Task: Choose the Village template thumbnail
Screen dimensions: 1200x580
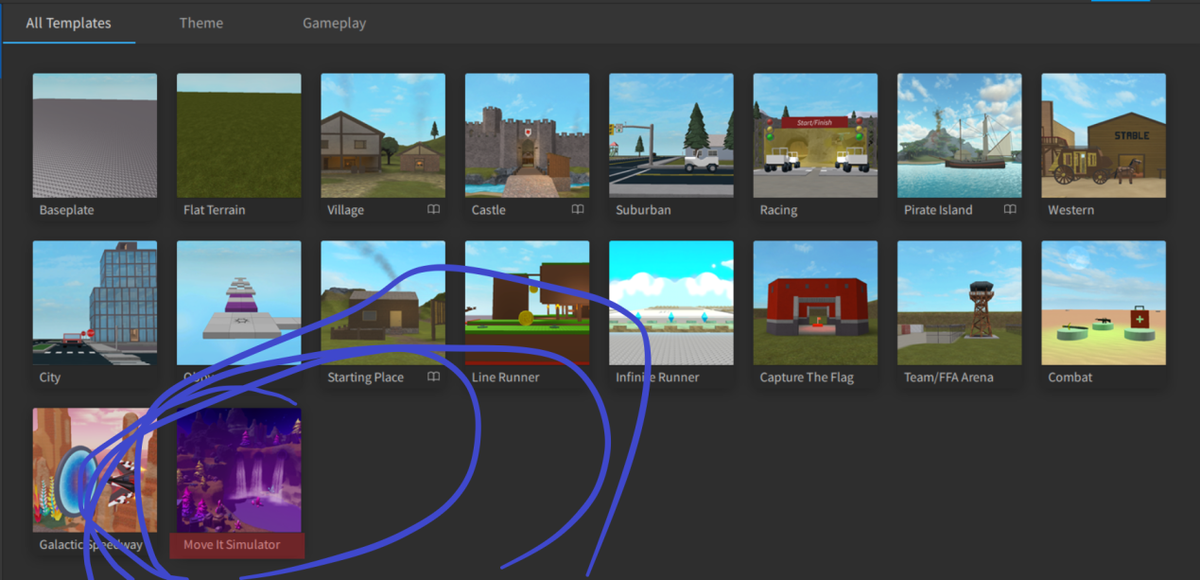Action: coord(383,135)
